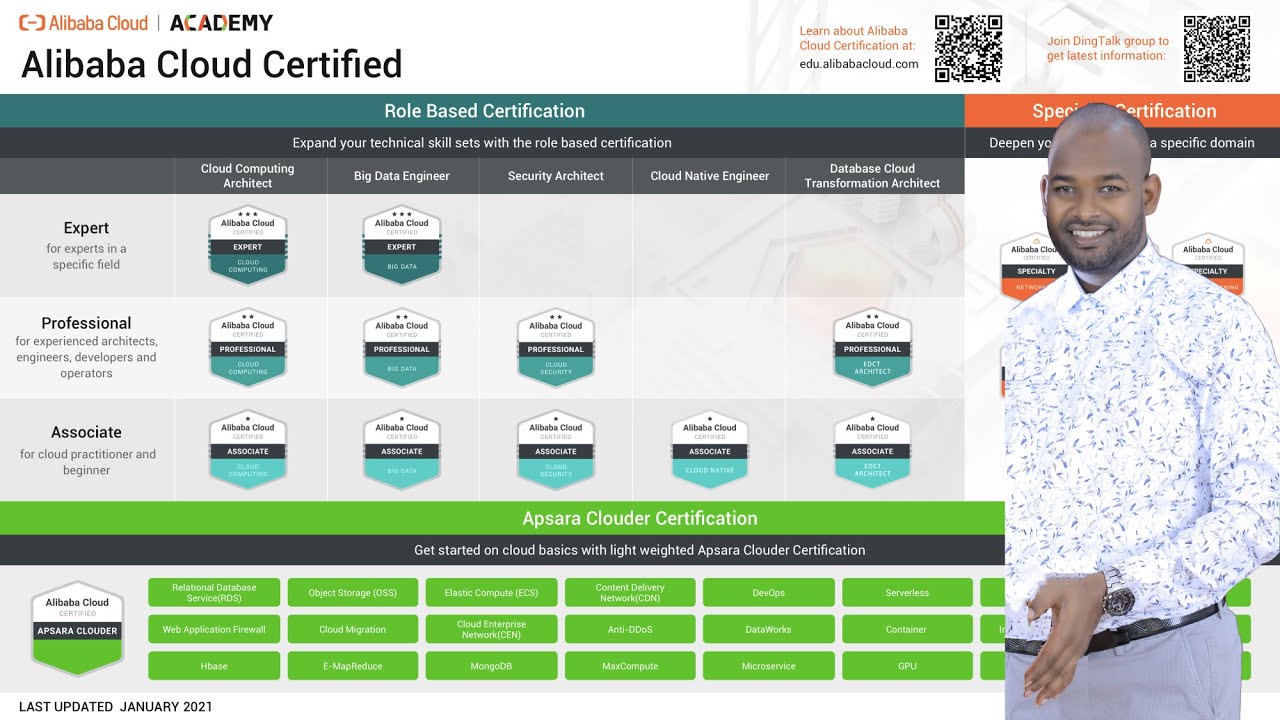
Task: Open the Professional EDCT Architect badge
Action: [872, 347]
